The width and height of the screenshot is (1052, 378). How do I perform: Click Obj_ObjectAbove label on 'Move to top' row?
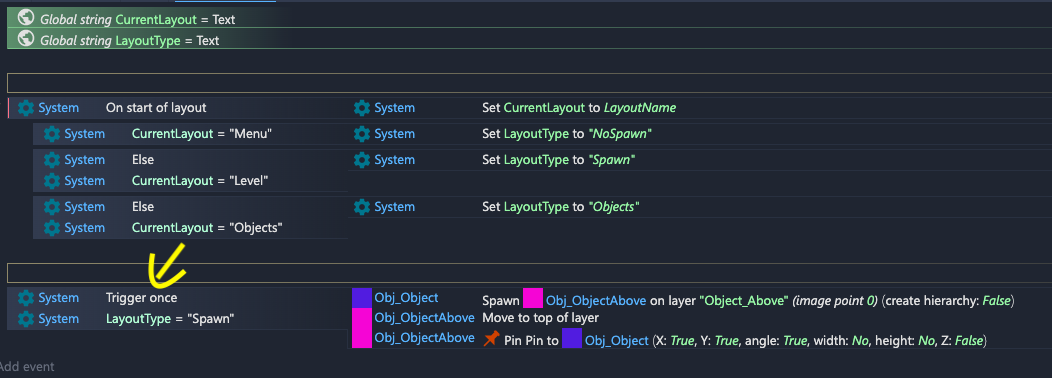click(424, 317)
